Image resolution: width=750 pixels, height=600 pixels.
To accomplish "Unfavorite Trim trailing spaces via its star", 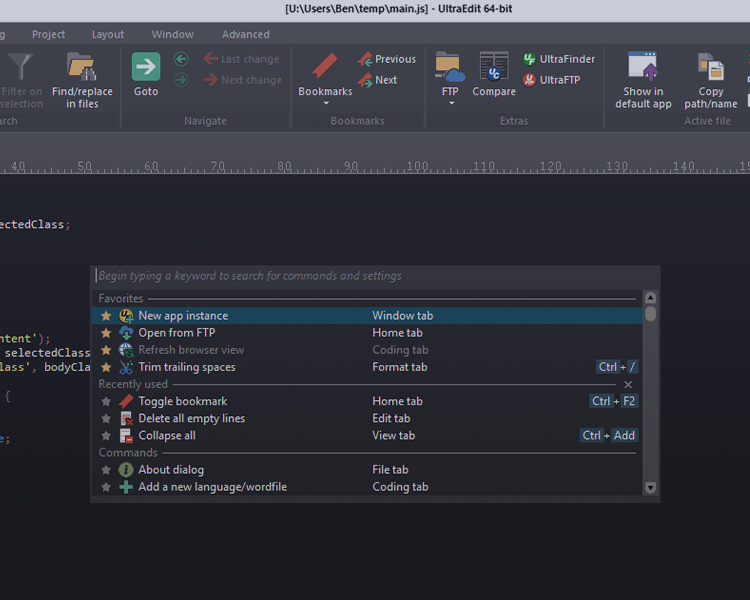I will 106,367.
